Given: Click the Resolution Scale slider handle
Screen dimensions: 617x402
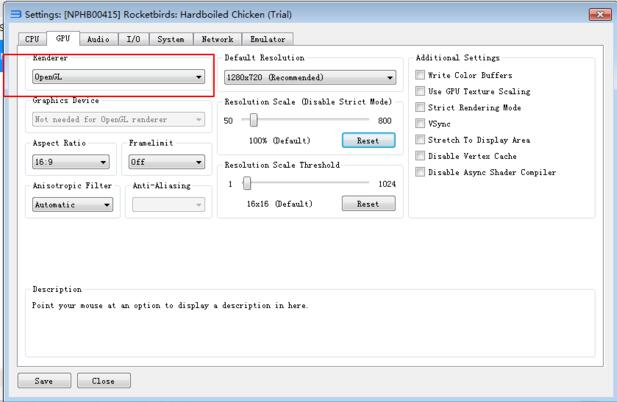Looking at the screenshot, I should [x=254, y=120].
